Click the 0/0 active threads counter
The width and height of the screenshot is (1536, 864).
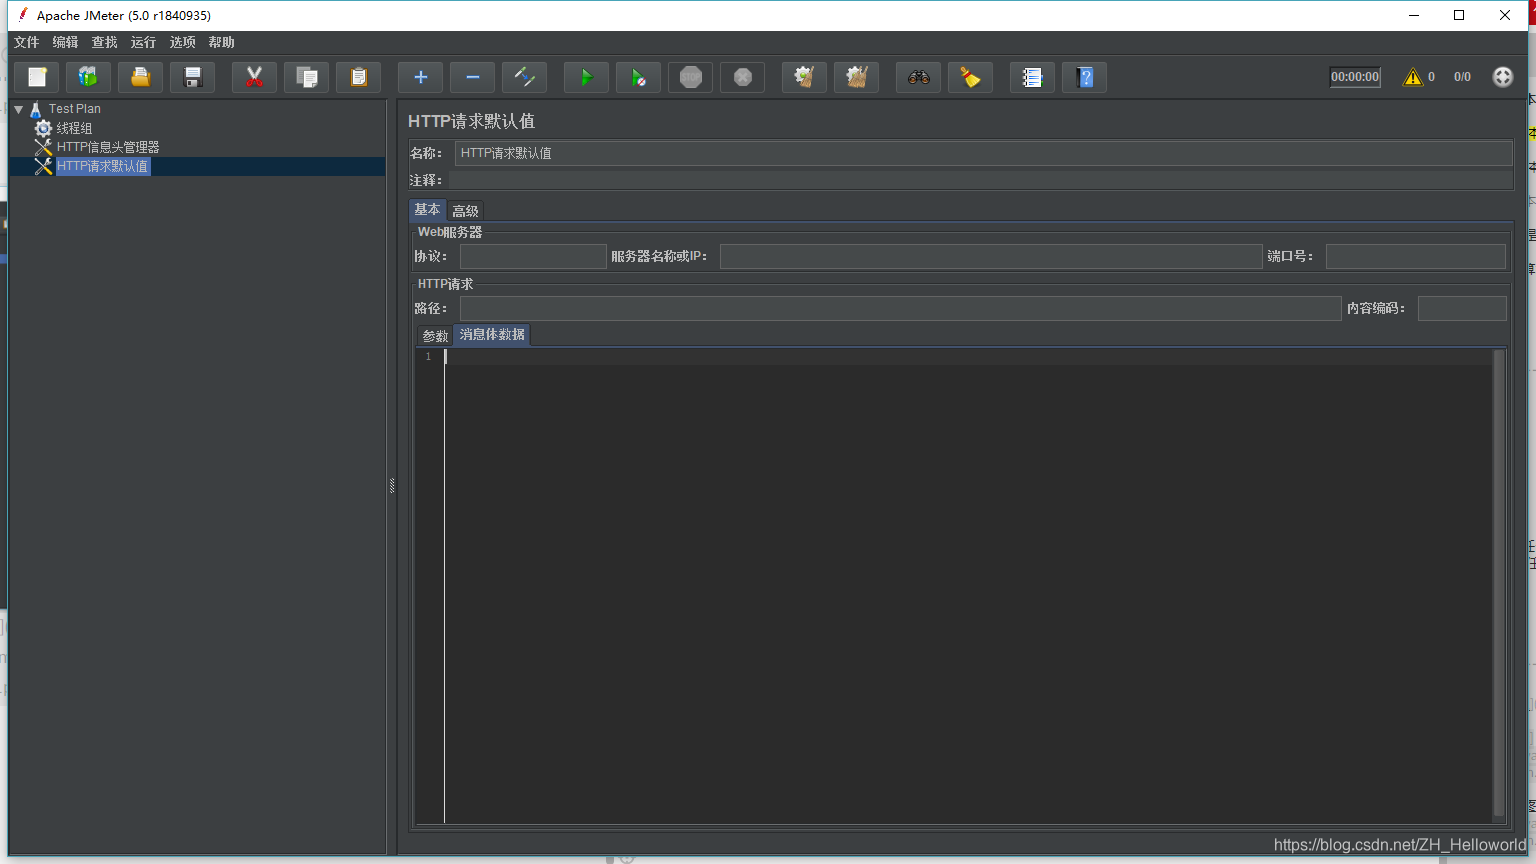coord(1462,77)
